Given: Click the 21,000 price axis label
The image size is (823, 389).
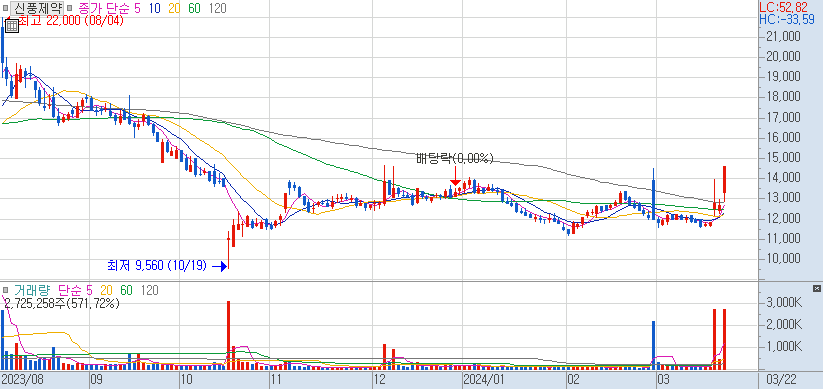Looking at the screenshot, I should [x=784, y=37].
